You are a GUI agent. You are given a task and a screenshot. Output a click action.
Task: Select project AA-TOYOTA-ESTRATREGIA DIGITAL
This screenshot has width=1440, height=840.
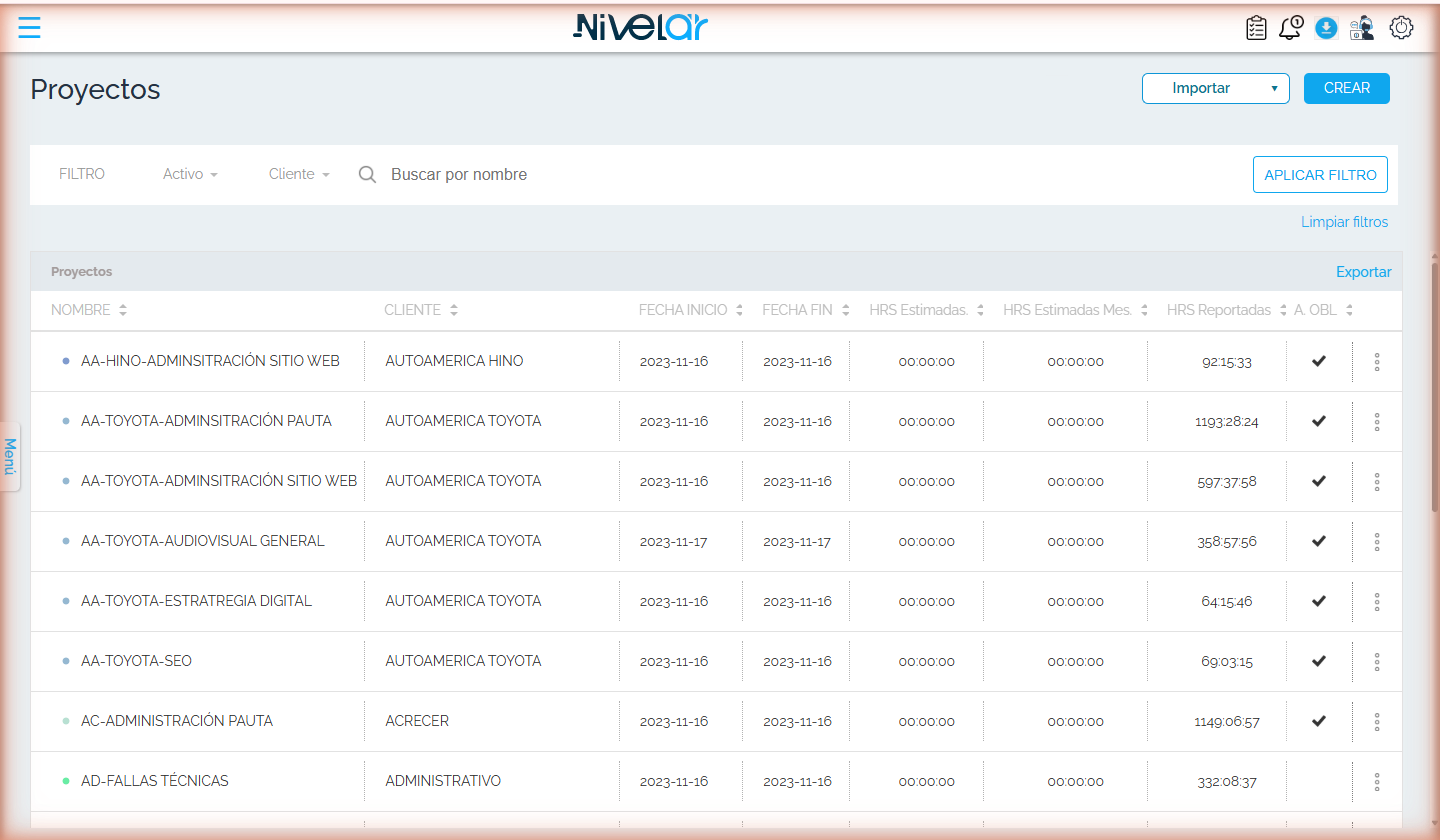click(196, 601)
